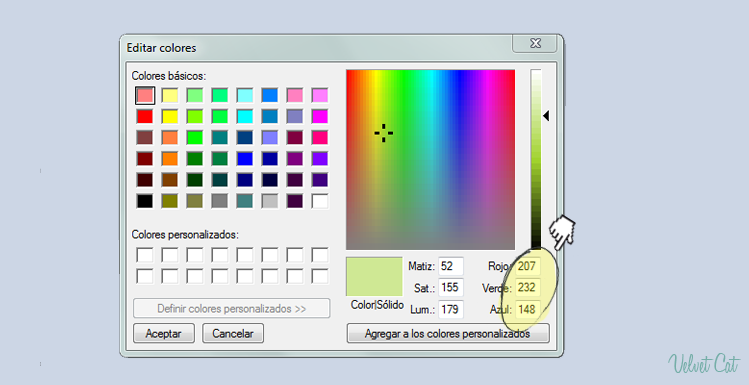This screenshot has height=385, width=749.
Task: Choose the silver light gray swatch in bottom row
Action: pyautogui.click(x=270, y=201)
